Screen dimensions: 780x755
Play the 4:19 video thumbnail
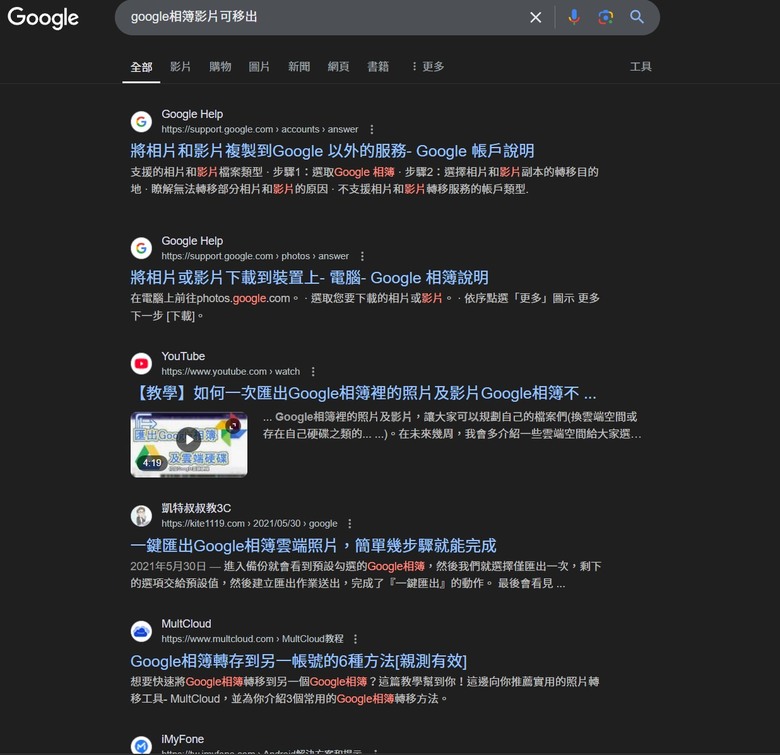pos(189,444)
